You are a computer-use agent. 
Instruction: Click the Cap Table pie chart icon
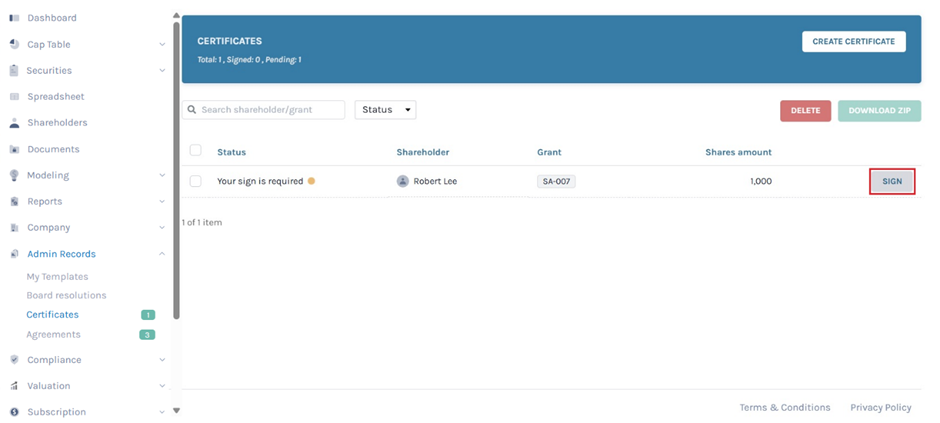(x=14, y=44)
